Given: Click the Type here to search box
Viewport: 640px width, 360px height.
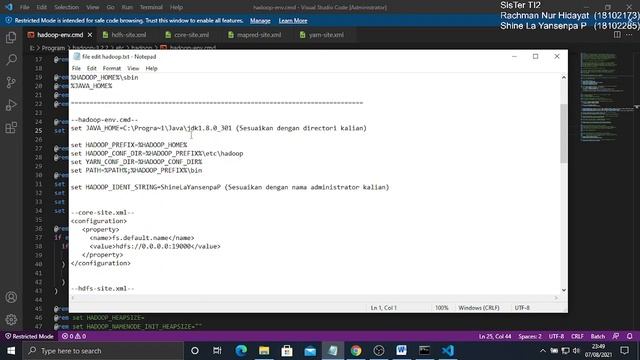Looking at the screenshot, I should pyautogui.click(x=103, y=351).
